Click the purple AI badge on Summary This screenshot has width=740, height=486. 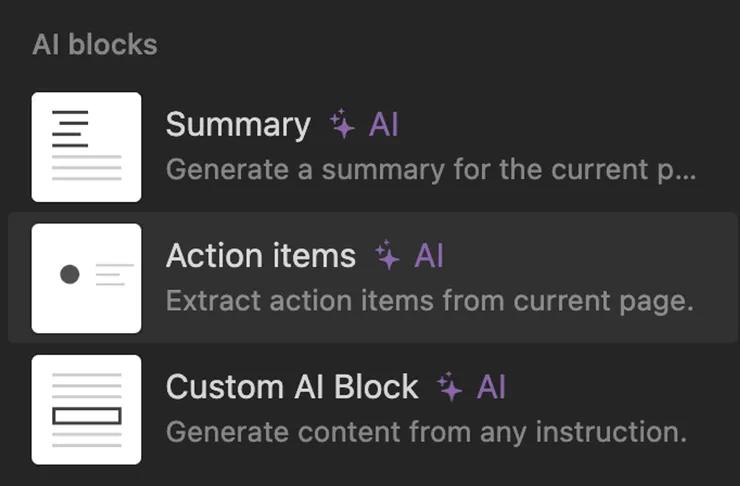(384, 125)
